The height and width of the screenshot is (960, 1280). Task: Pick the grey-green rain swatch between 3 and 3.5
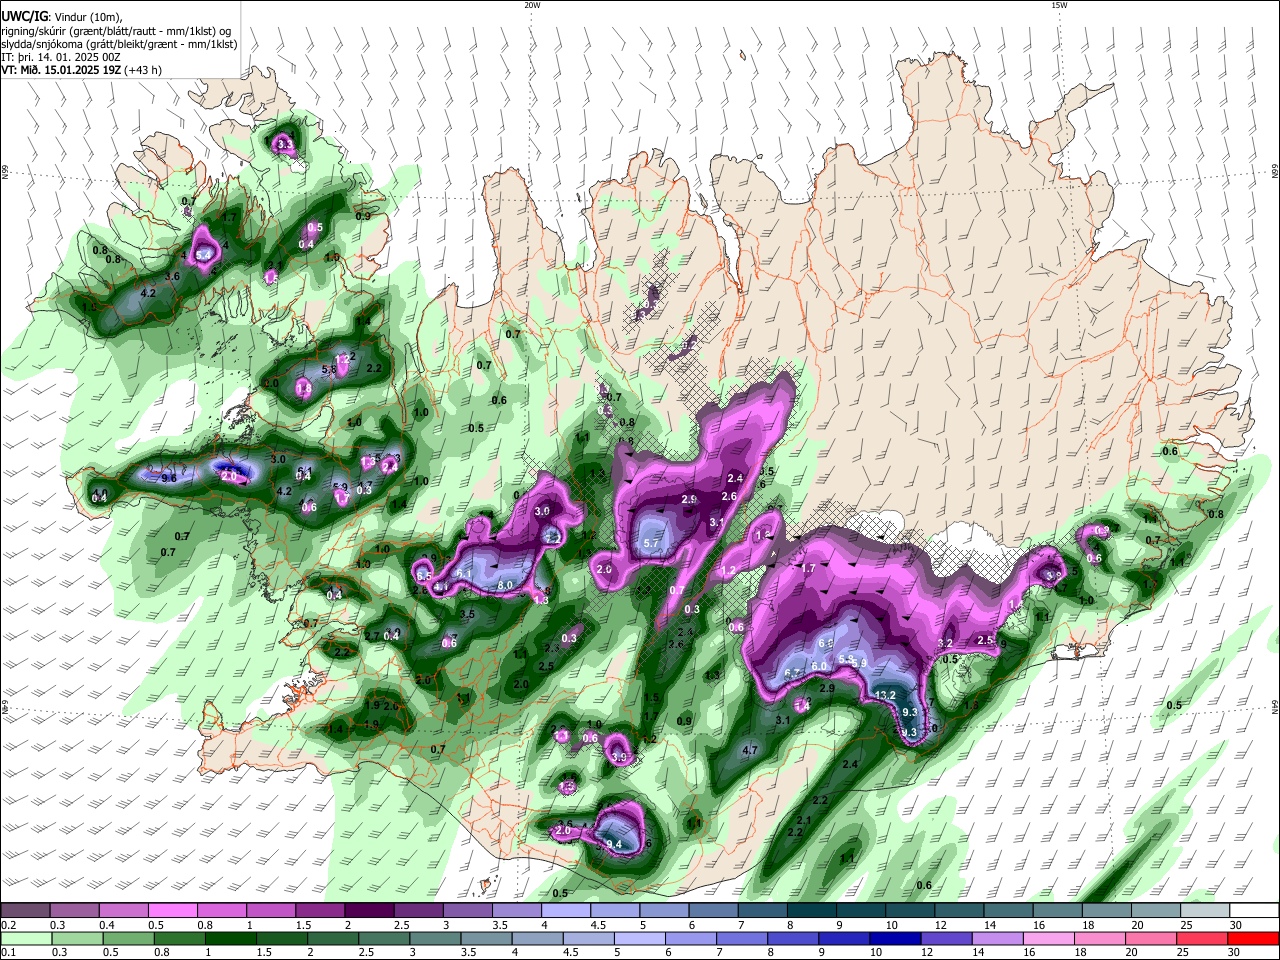pos(435,938)
